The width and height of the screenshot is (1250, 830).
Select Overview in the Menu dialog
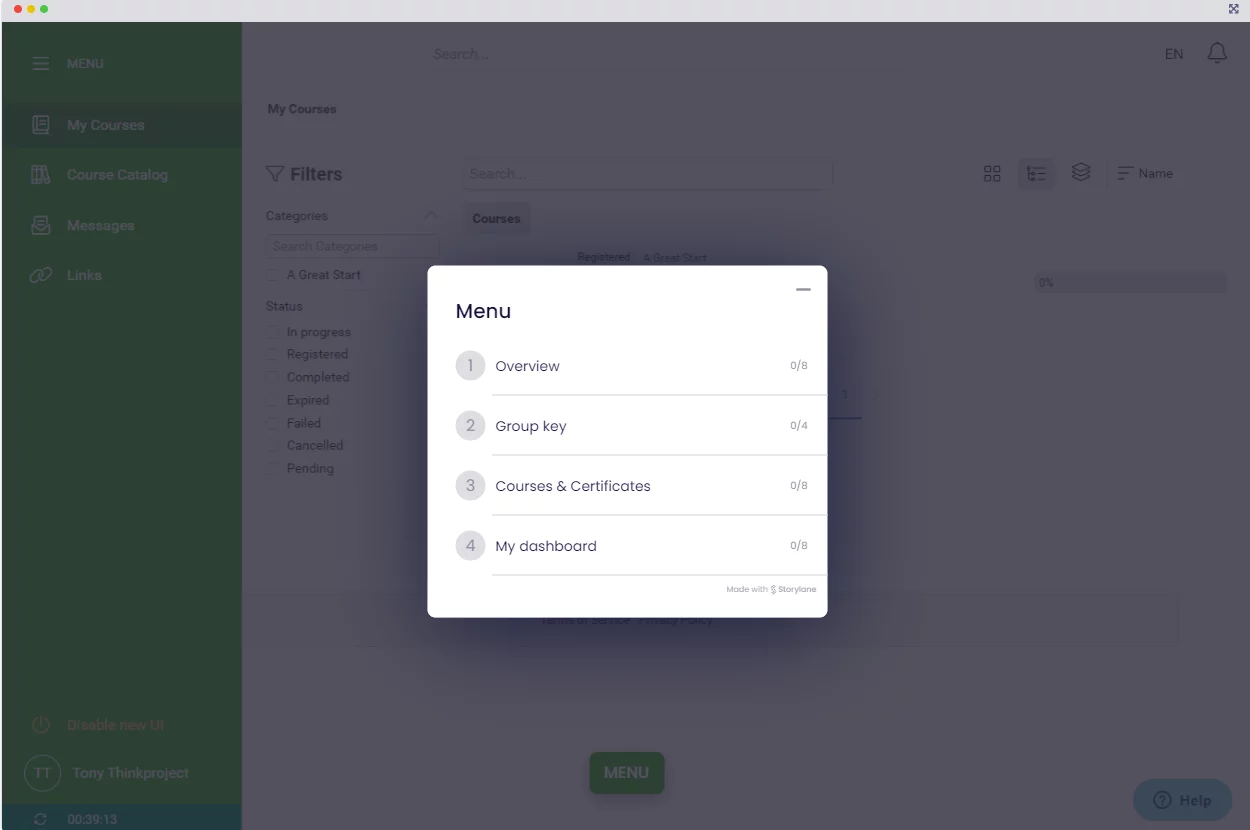click(527, 366)
